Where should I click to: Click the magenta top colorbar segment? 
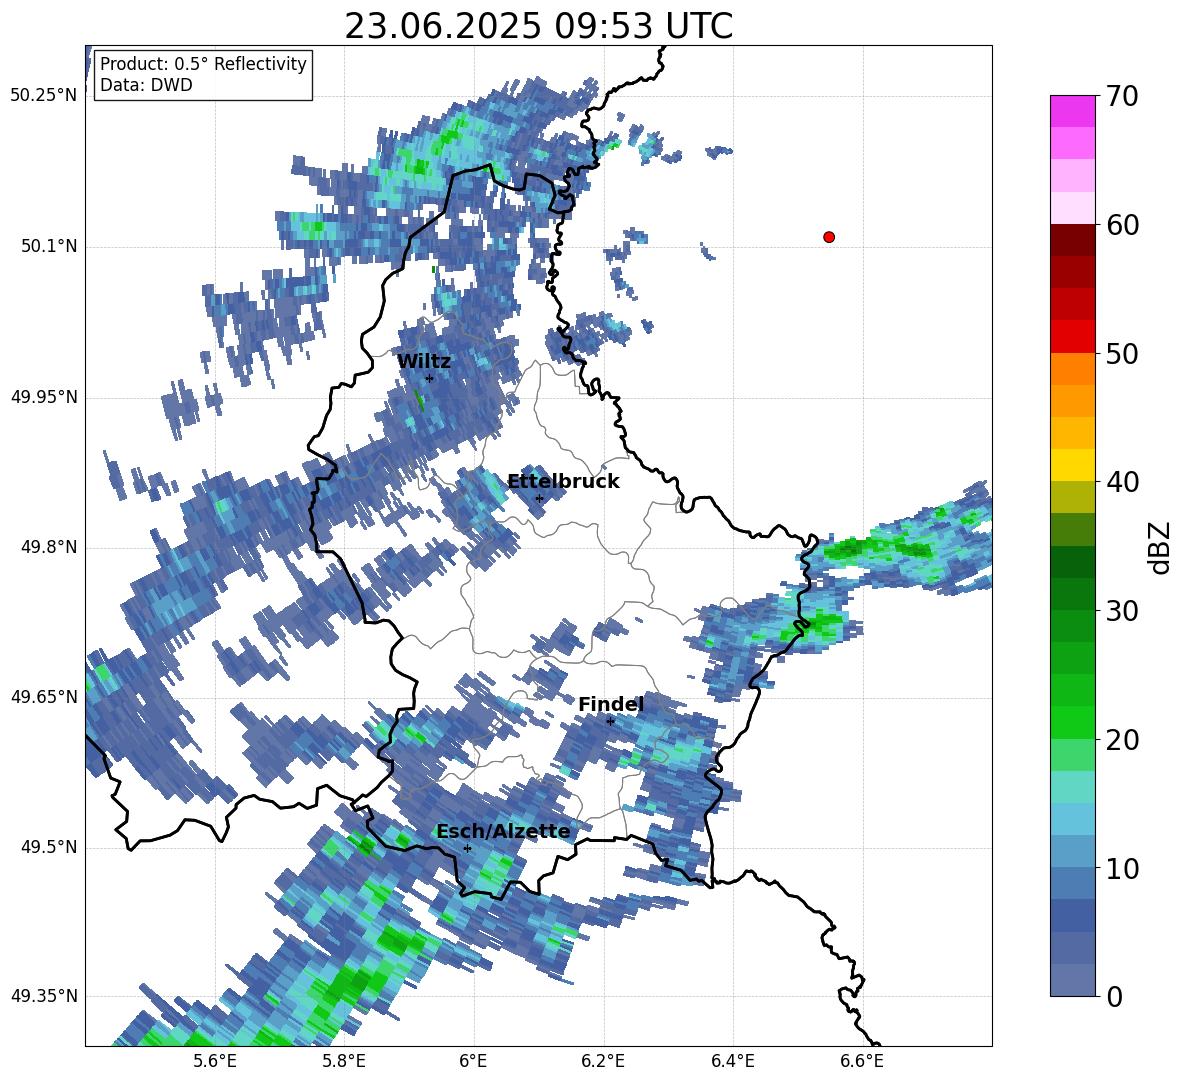1072,111
